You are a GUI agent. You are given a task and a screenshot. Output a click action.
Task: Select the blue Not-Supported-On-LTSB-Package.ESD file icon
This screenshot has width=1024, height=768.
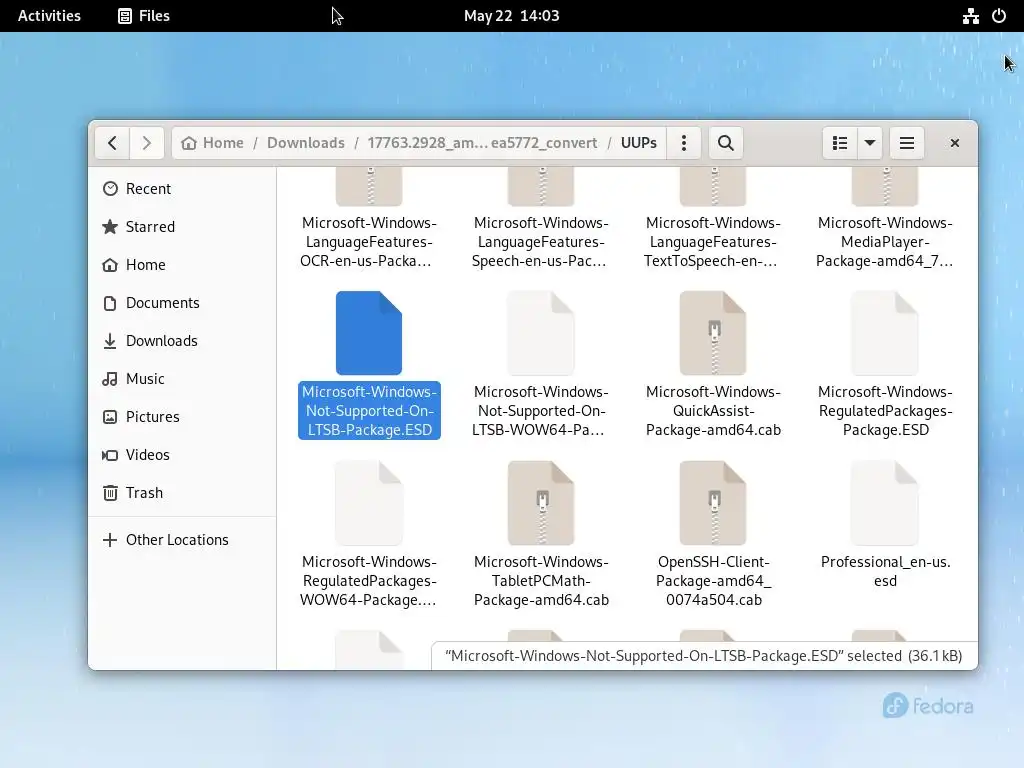pyautogui.click(x=369, y=333)
